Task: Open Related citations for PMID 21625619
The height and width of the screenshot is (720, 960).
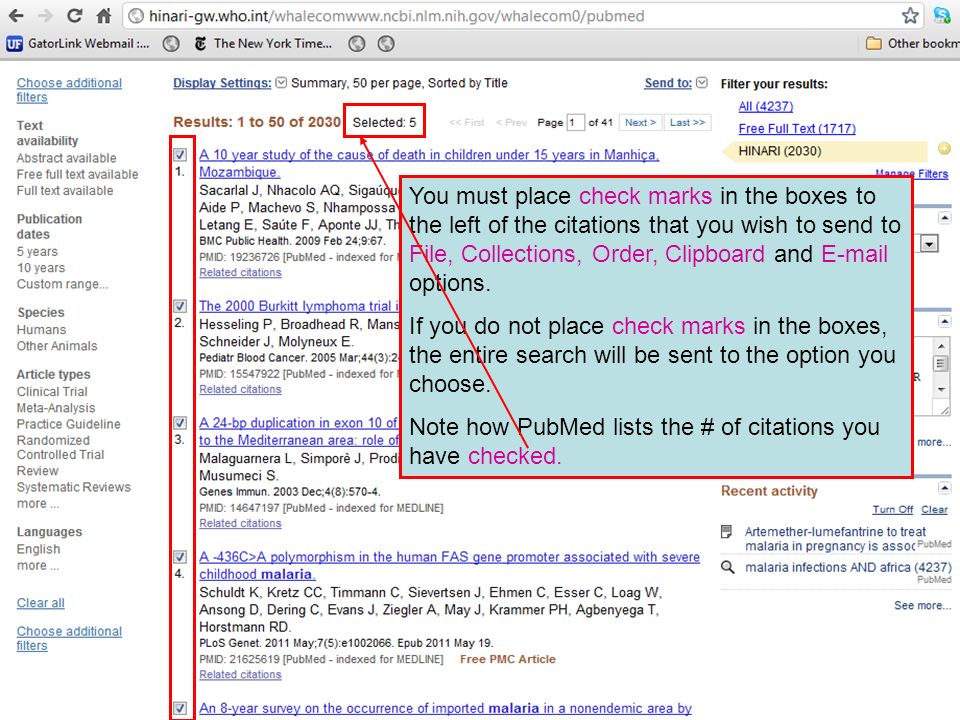Action: click(x=240, y=674)
